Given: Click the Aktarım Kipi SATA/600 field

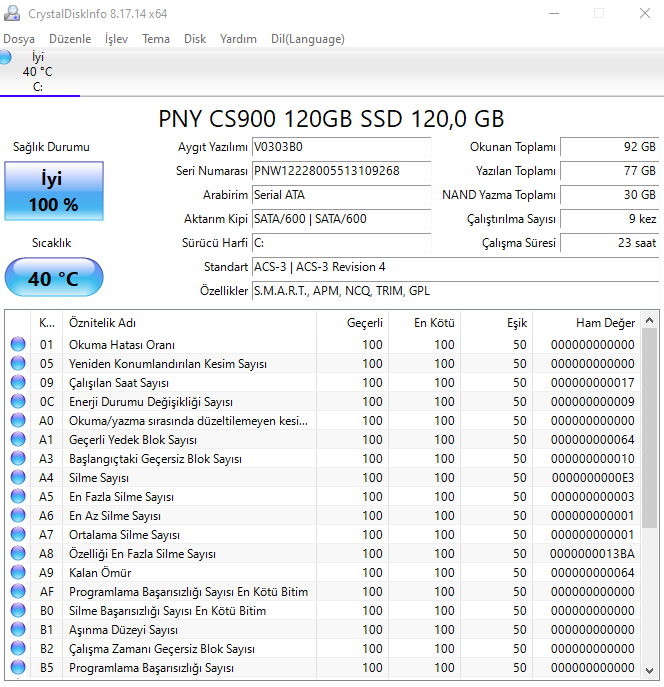Looking at the screenshot, I should pos(342,219).
